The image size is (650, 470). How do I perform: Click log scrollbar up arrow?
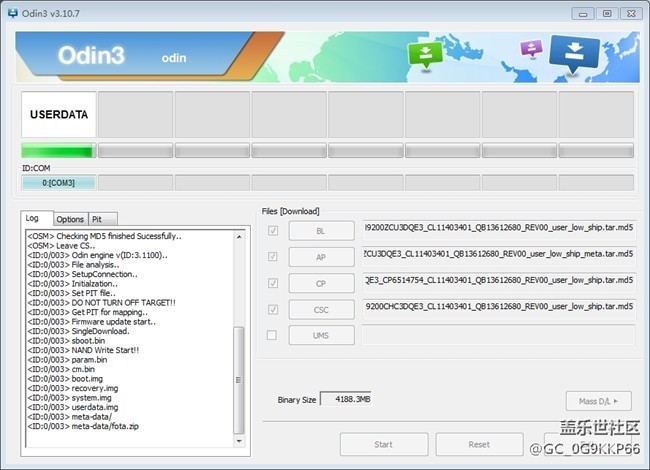[x=239, y=237]
